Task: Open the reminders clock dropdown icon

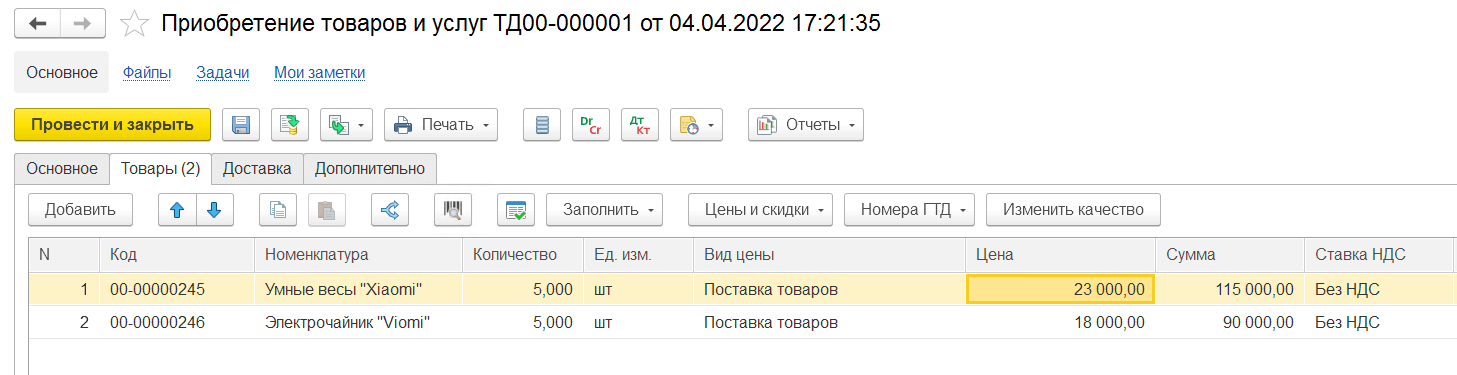Action: tap(696, 125)
